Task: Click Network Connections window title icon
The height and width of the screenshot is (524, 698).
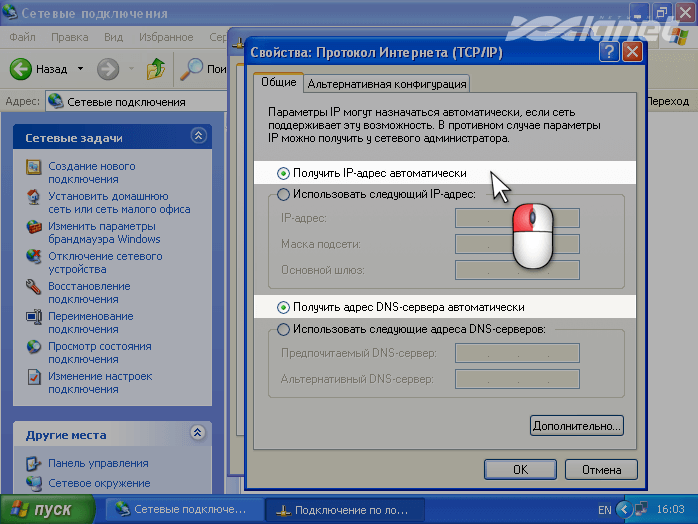Action: tap(10, 12)
